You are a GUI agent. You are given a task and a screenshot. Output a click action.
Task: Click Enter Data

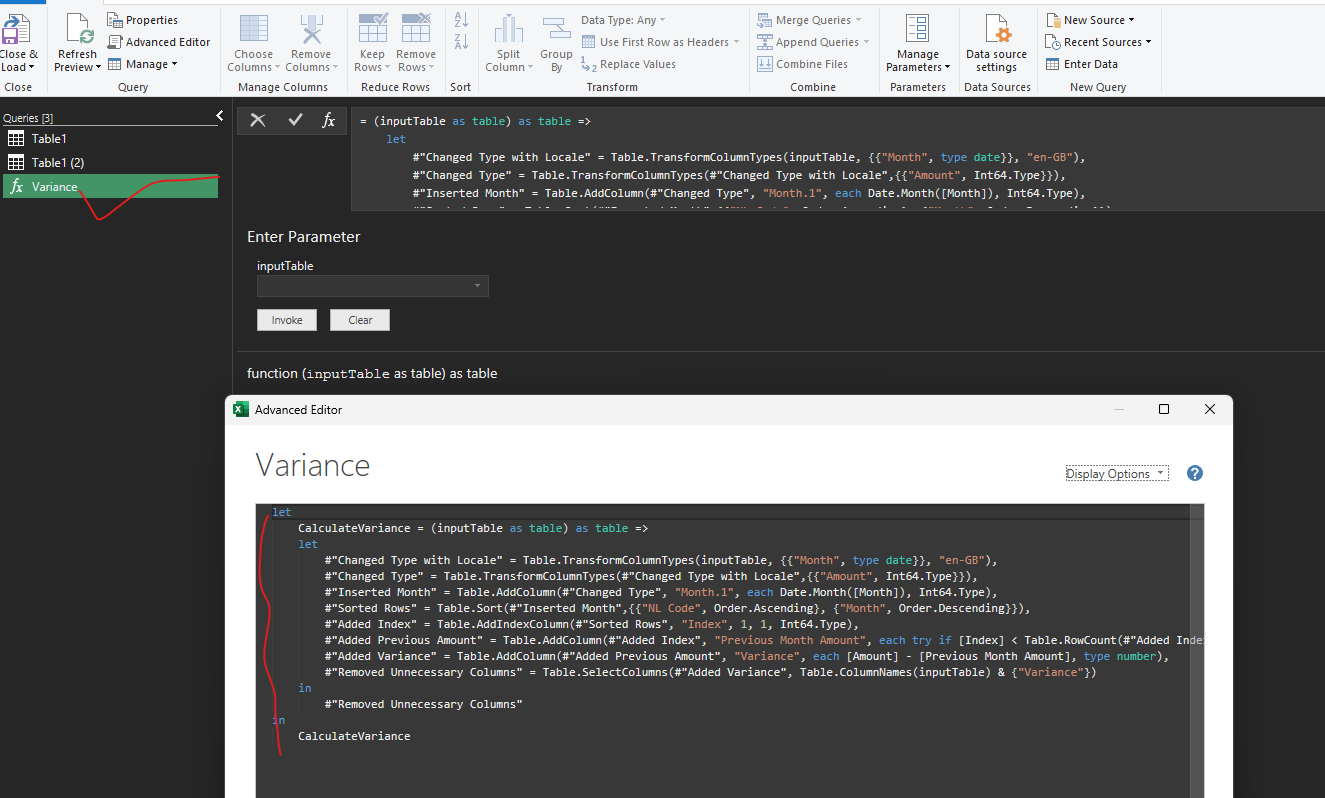click(1082, 64)
